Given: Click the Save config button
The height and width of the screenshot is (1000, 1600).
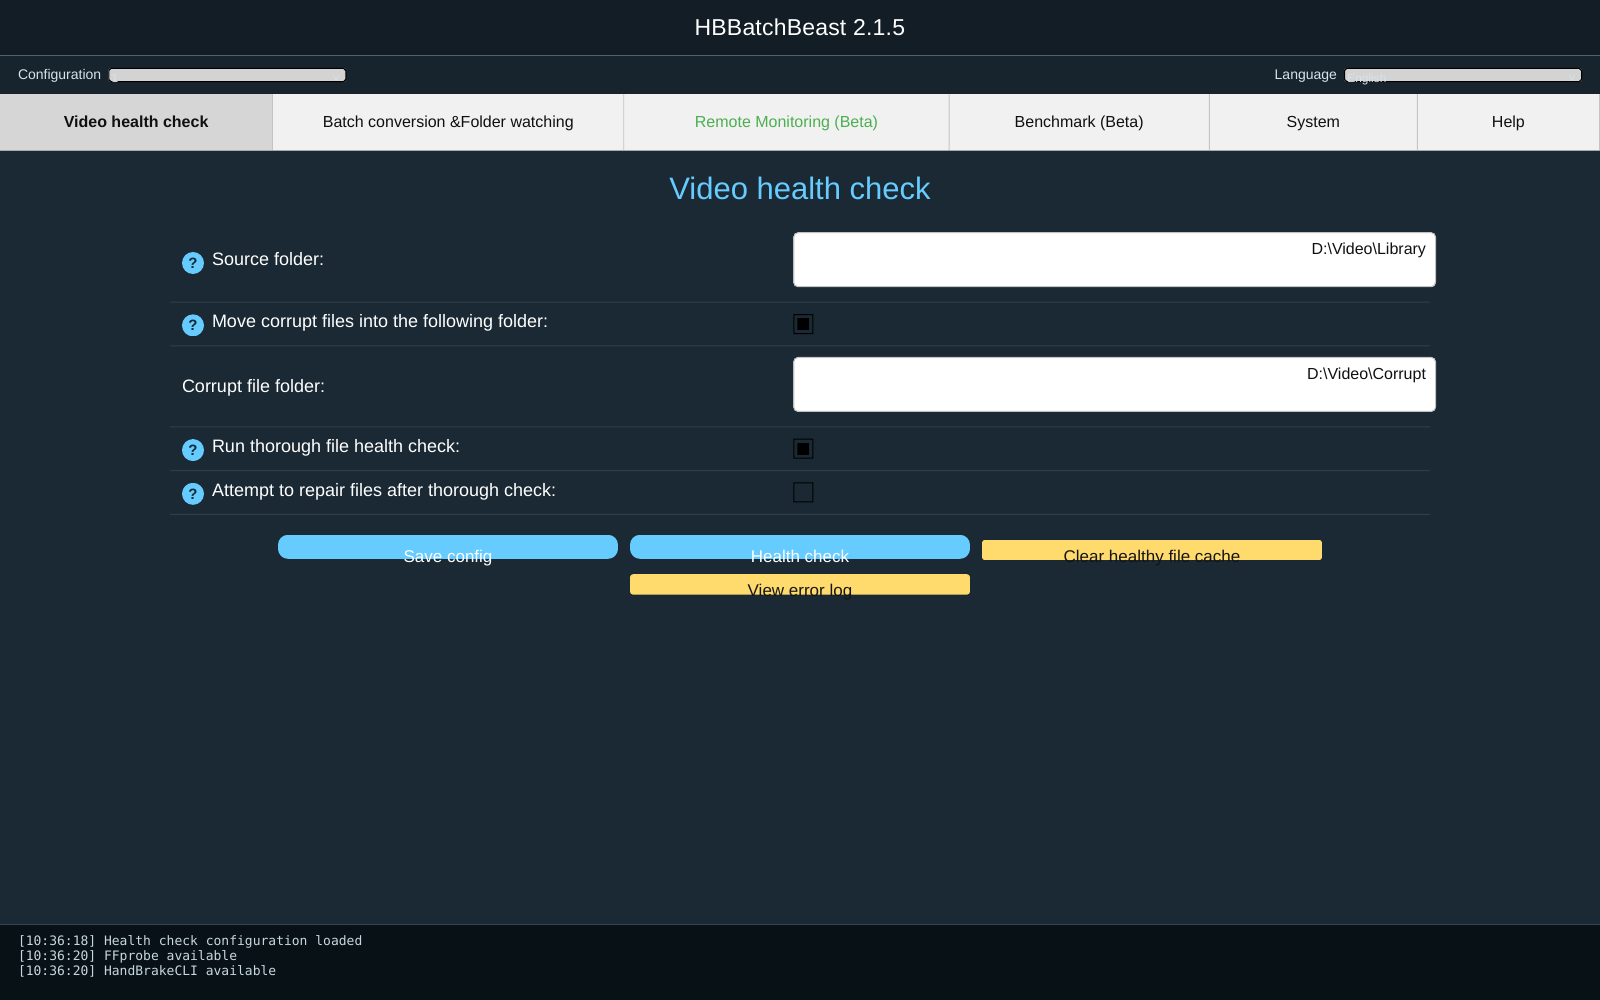Looking at the screenshot, I should (448, 548).
